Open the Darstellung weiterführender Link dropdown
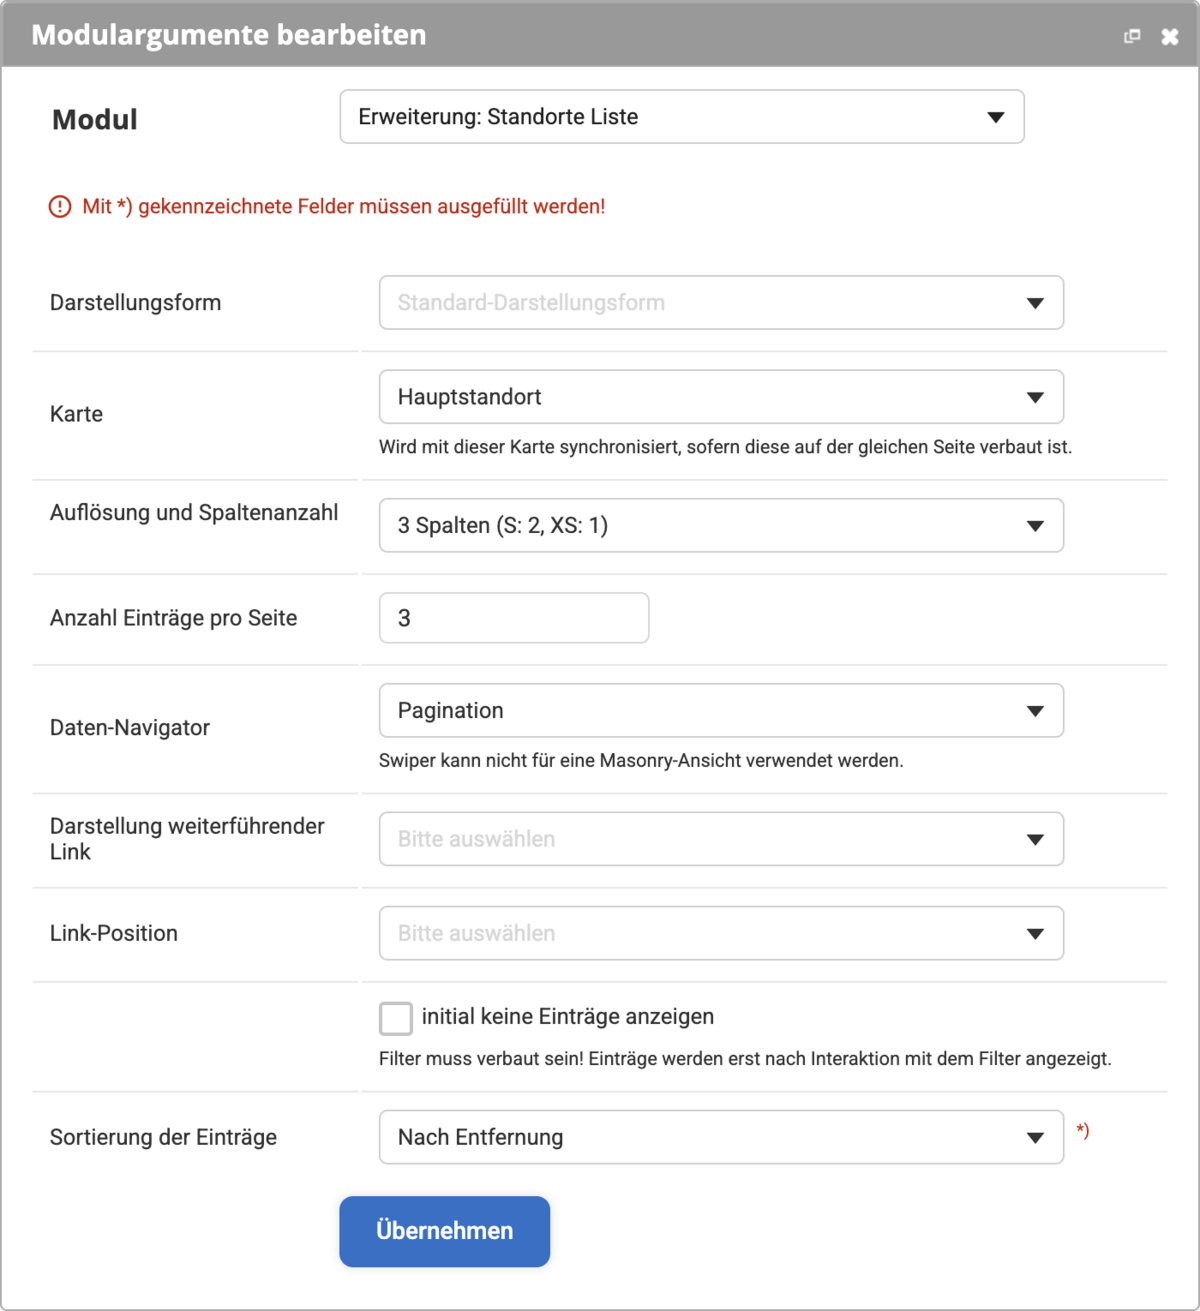Screen dimensions: 1200x1311 coord(721,839)
